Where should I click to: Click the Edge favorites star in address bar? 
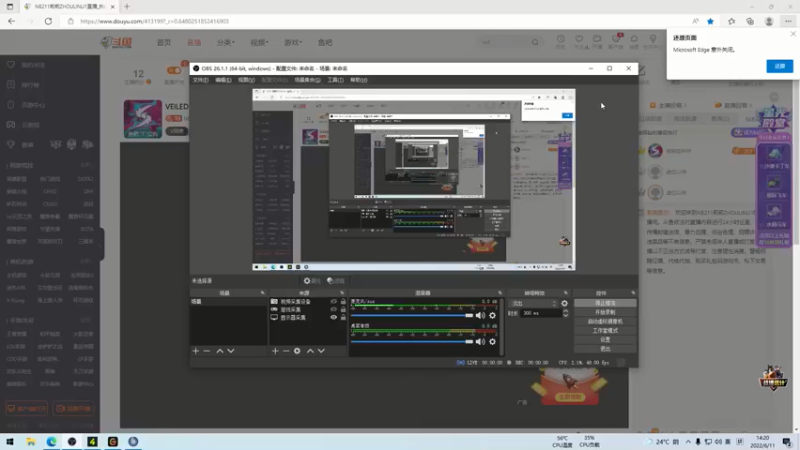[x=710, y=21]
